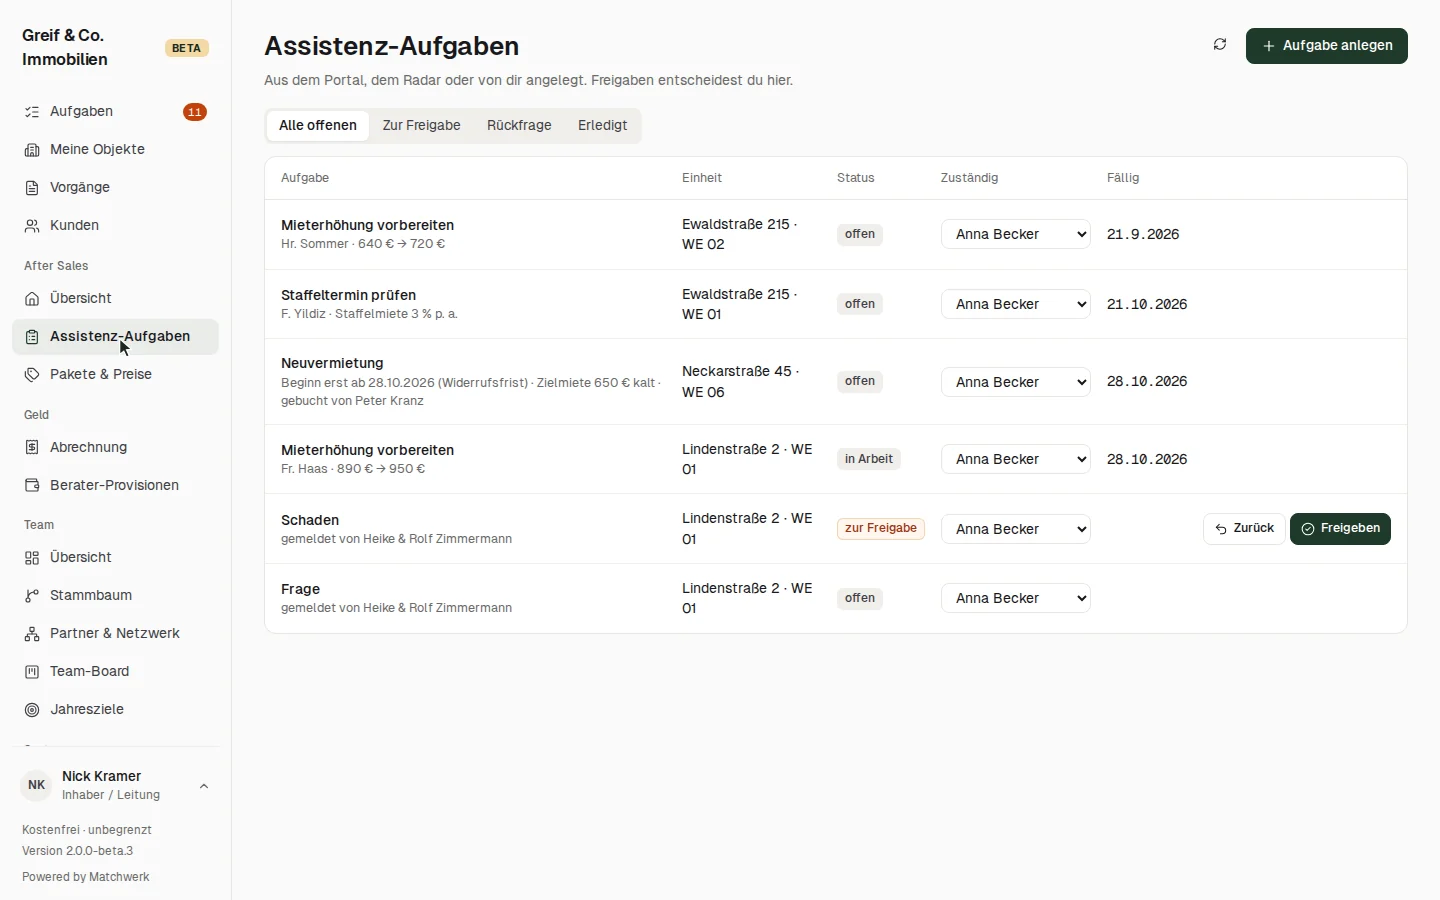Click the Kunden people icon
Viewport: 1440px width, 900px height.
pos(32,226)
